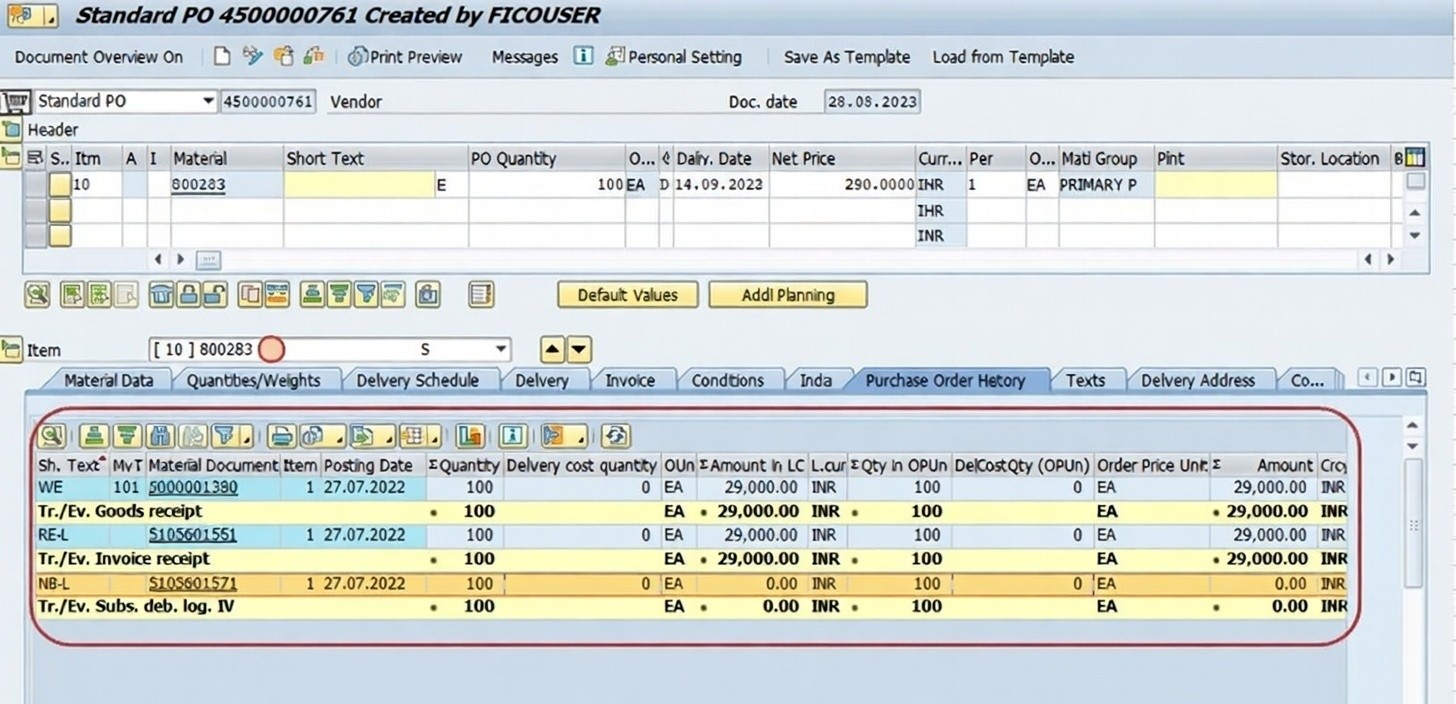1456x704 pixels.
Task: Click the Default Values button
Action: (x=627, y=295)
